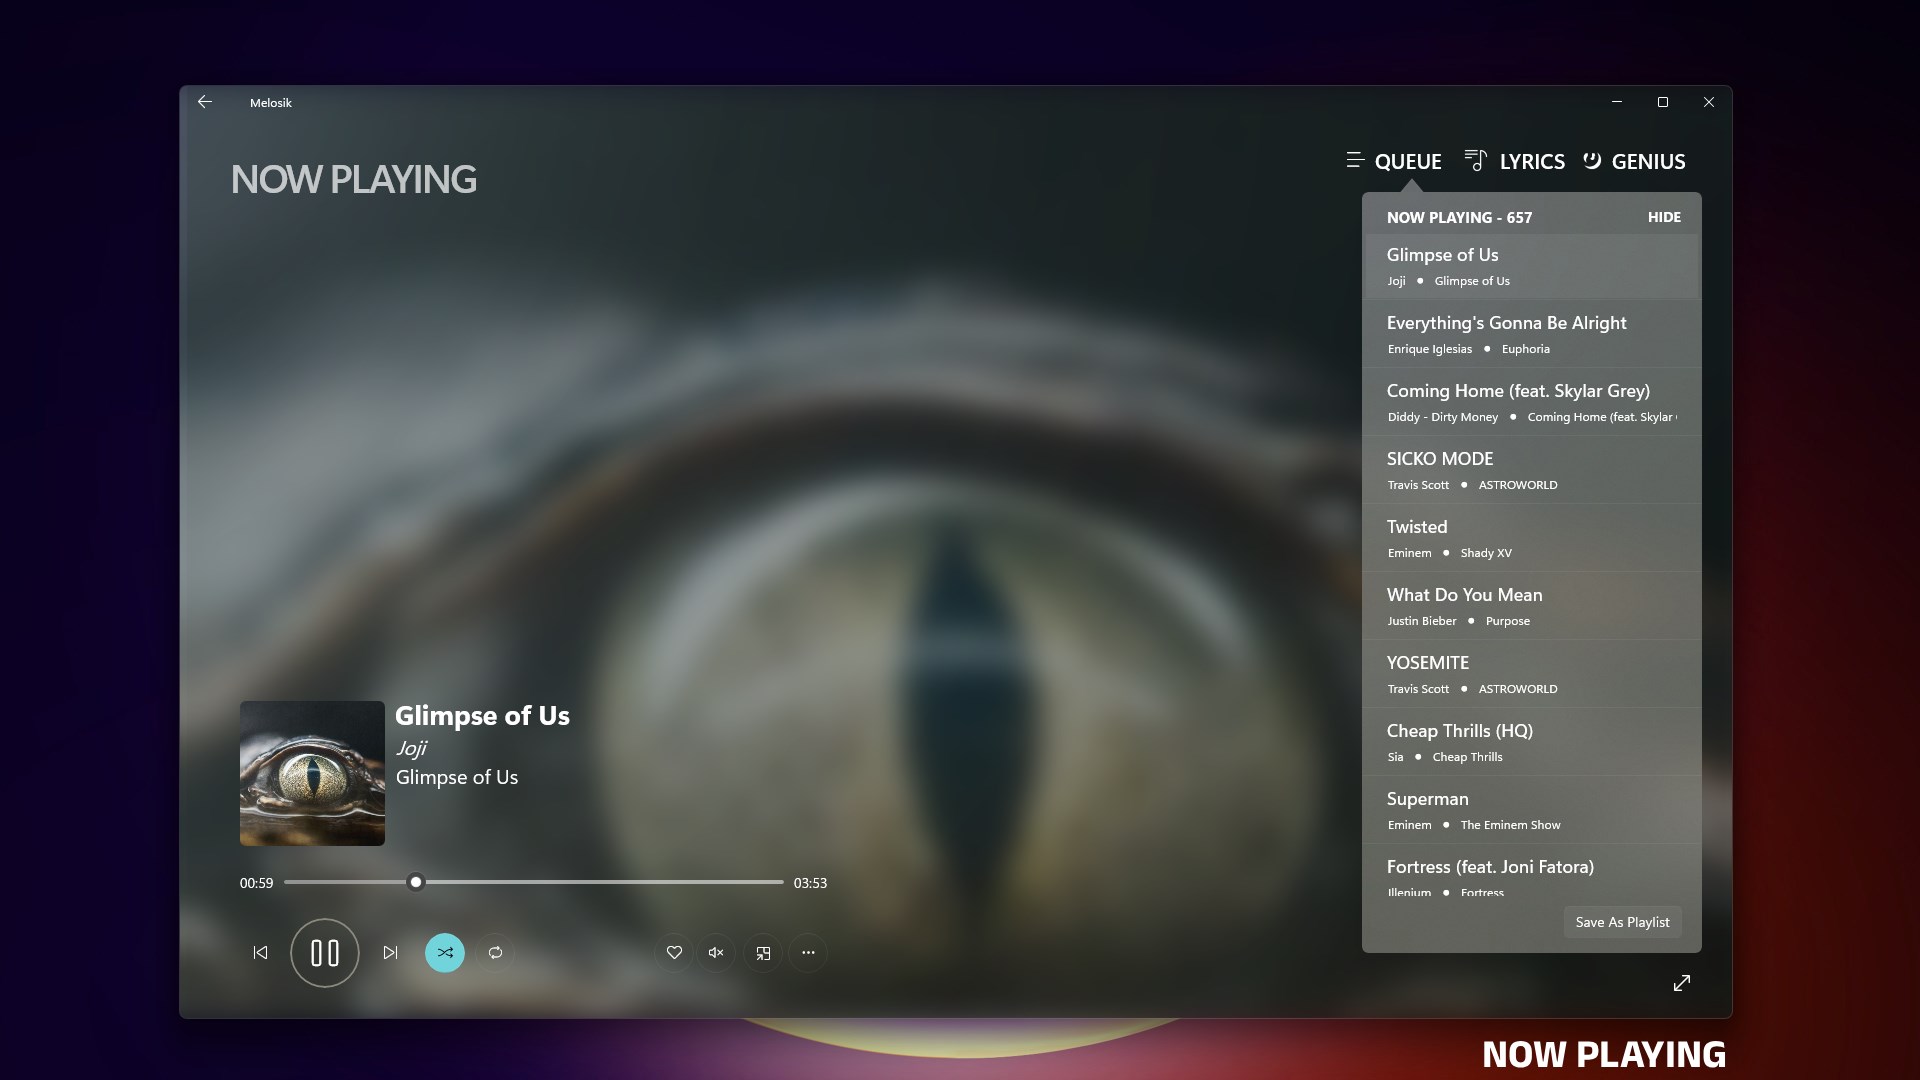Switch to mini player mode
The image size is (1920, 1080).
763,952
